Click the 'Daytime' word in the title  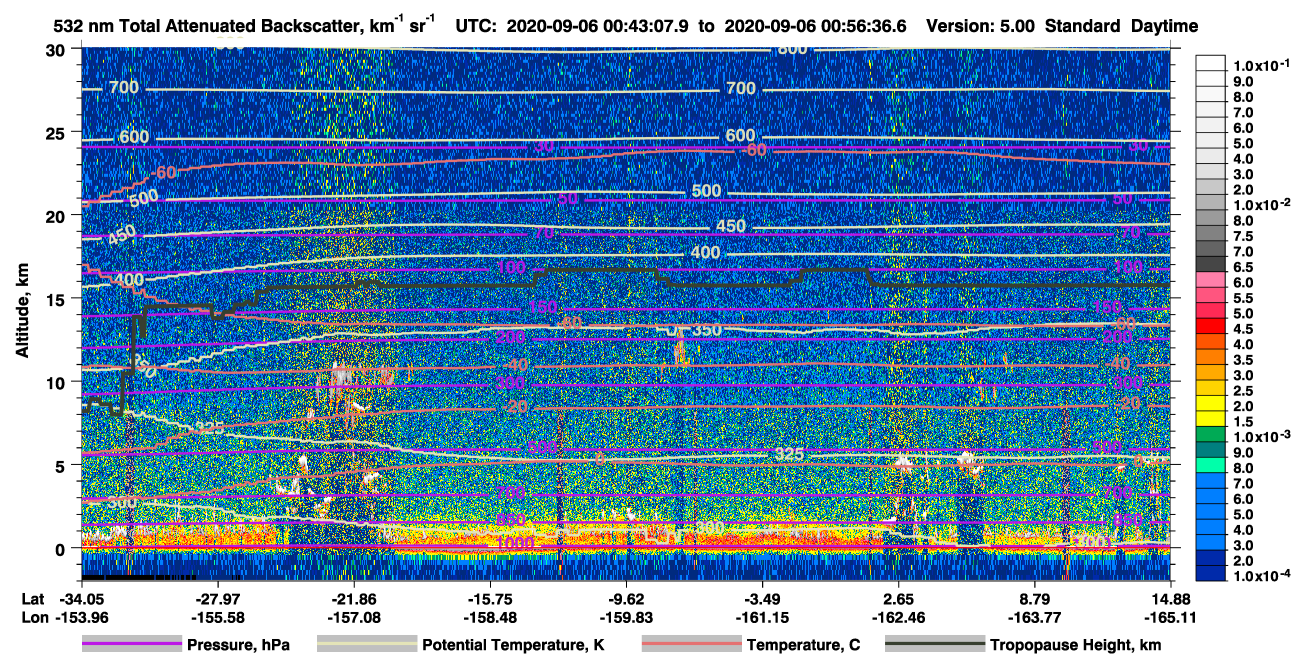click(1164, 26)
